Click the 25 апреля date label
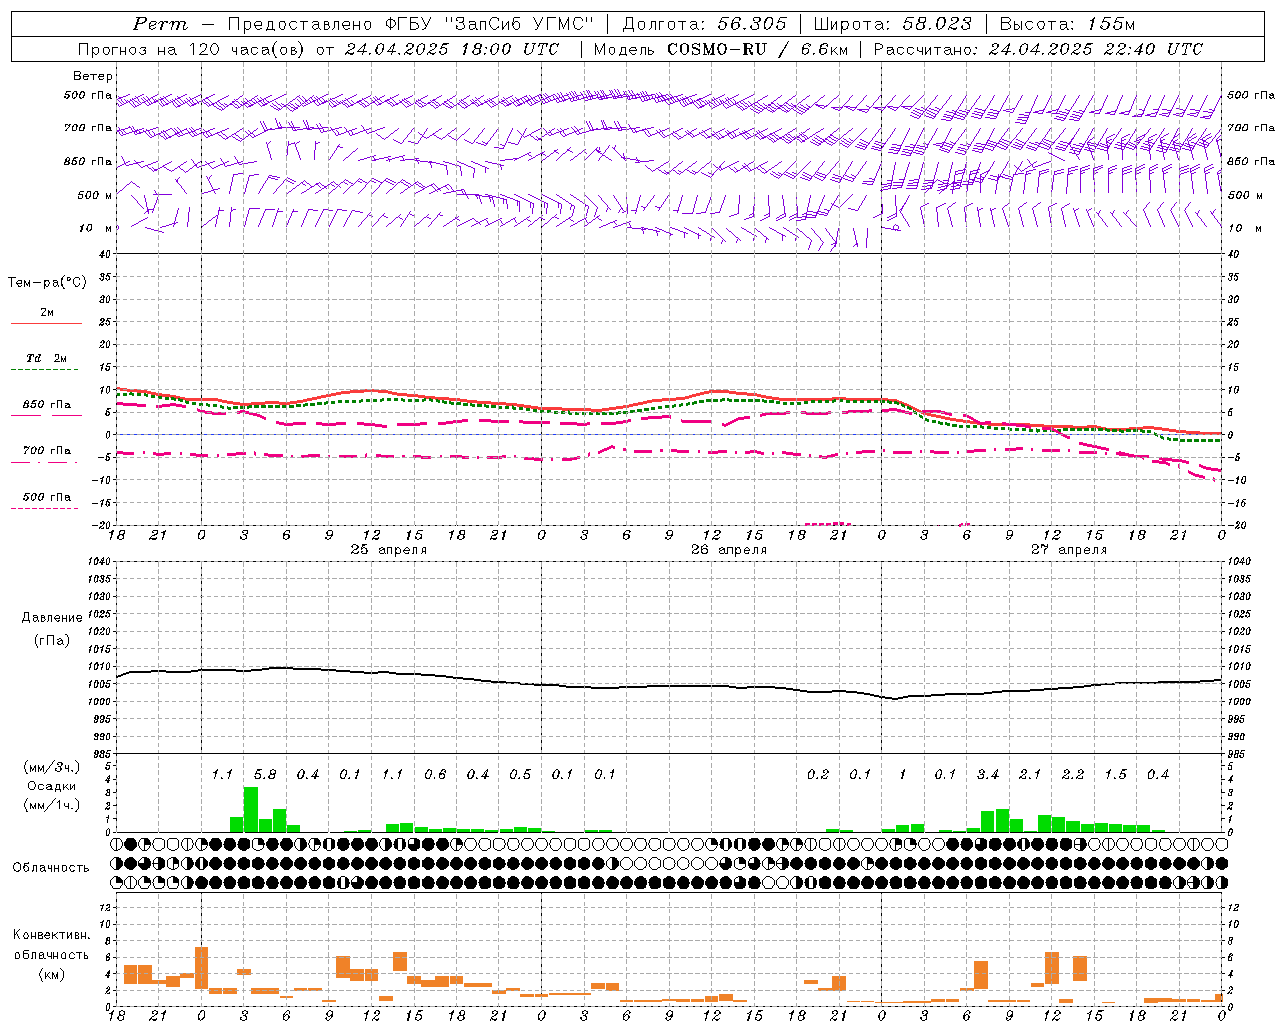1280x1024 pixels. 388,550
